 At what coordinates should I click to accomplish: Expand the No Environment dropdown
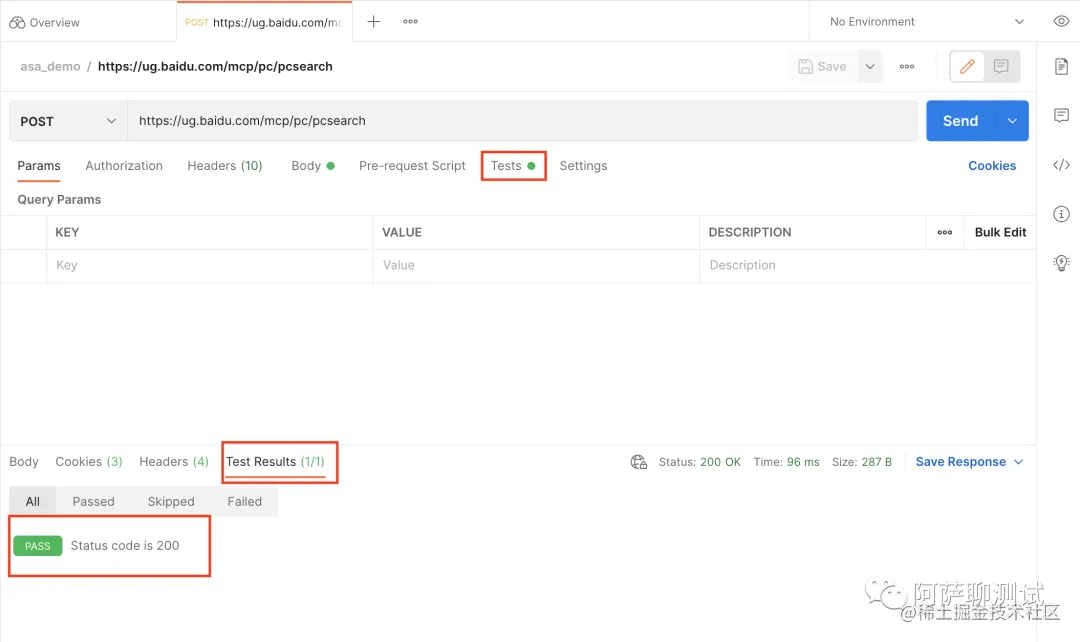[926, 21]
